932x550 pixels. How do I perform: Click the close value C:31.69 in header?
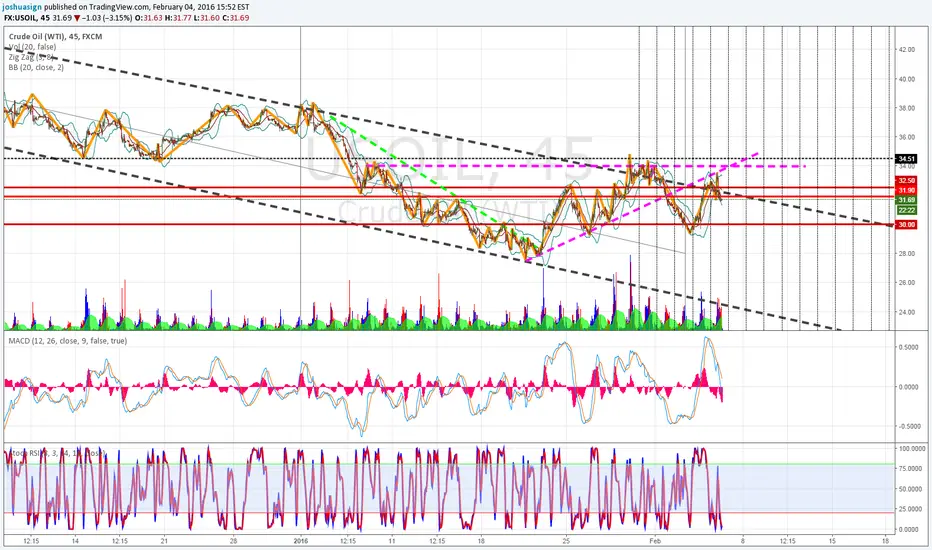coord(235,18)
